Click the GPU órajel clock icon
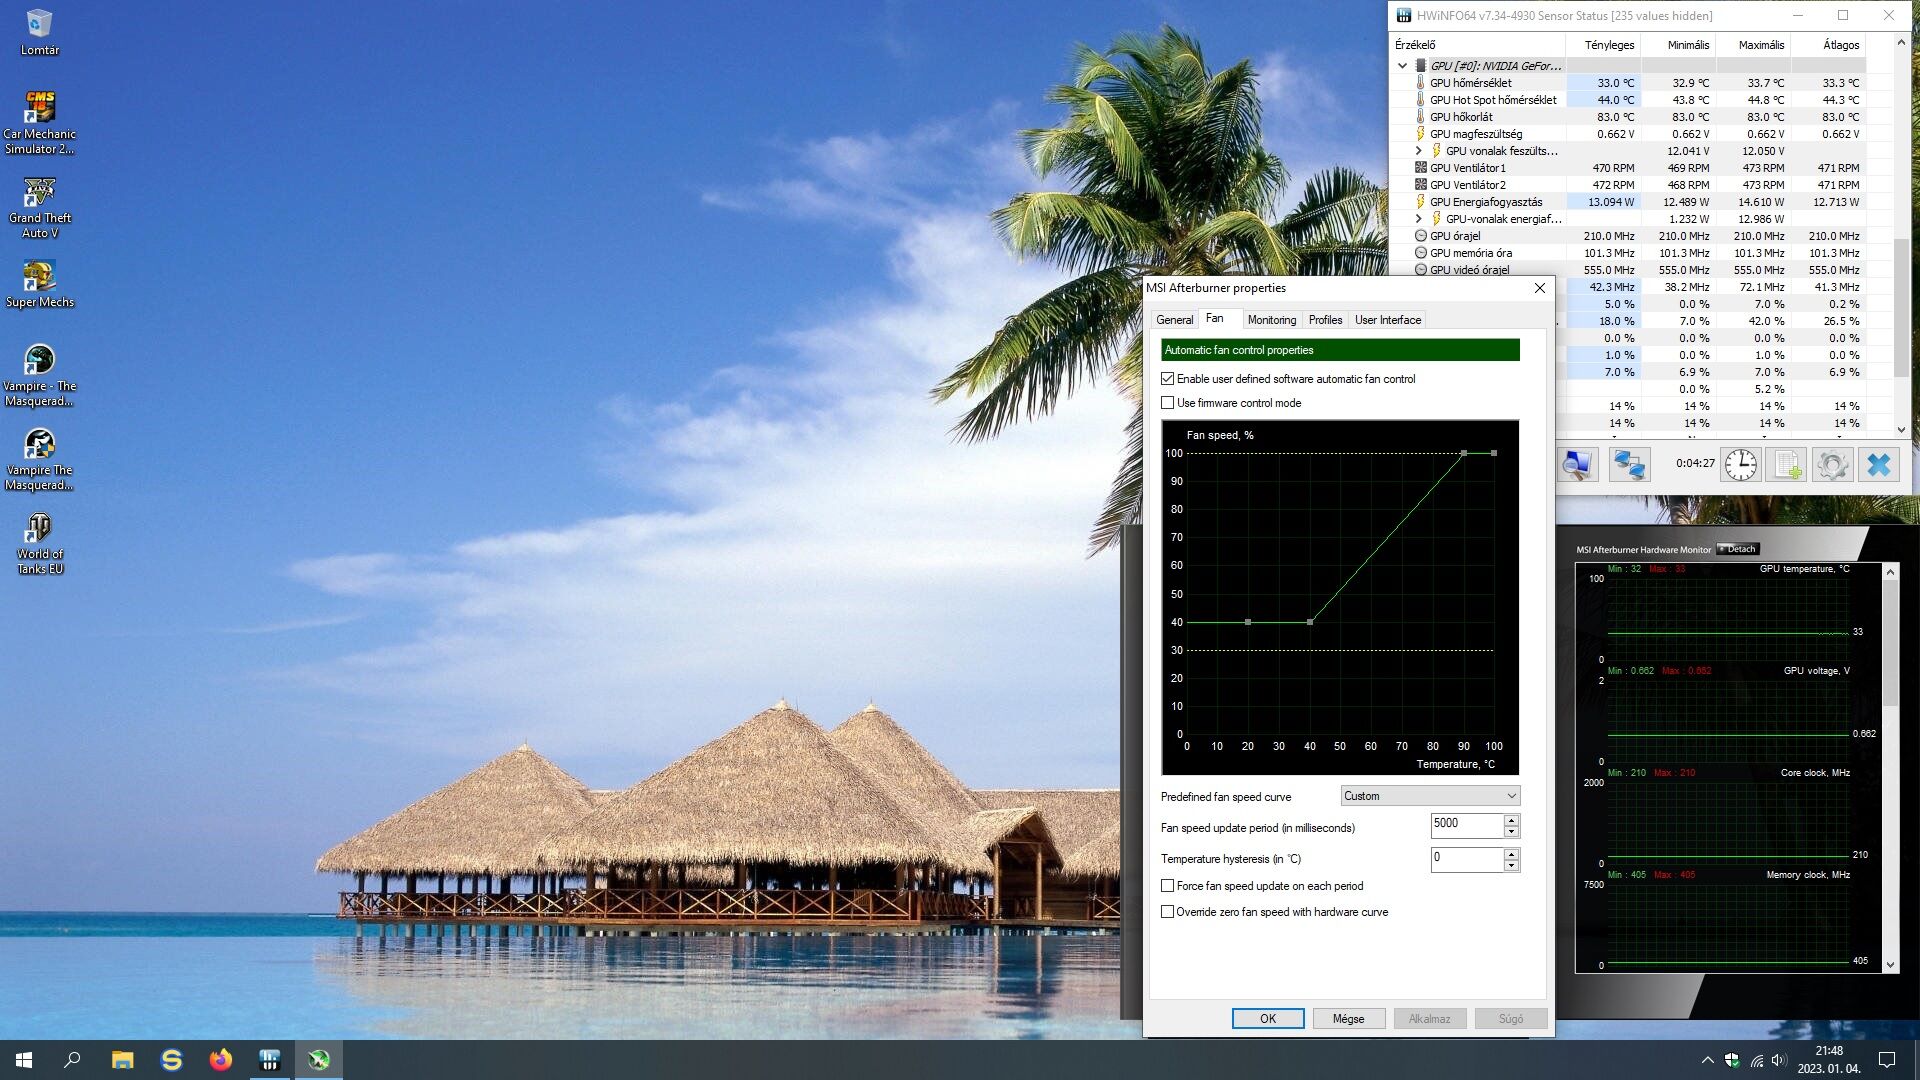This screenshot has height=1080, width=1920. click(1420, 236)
